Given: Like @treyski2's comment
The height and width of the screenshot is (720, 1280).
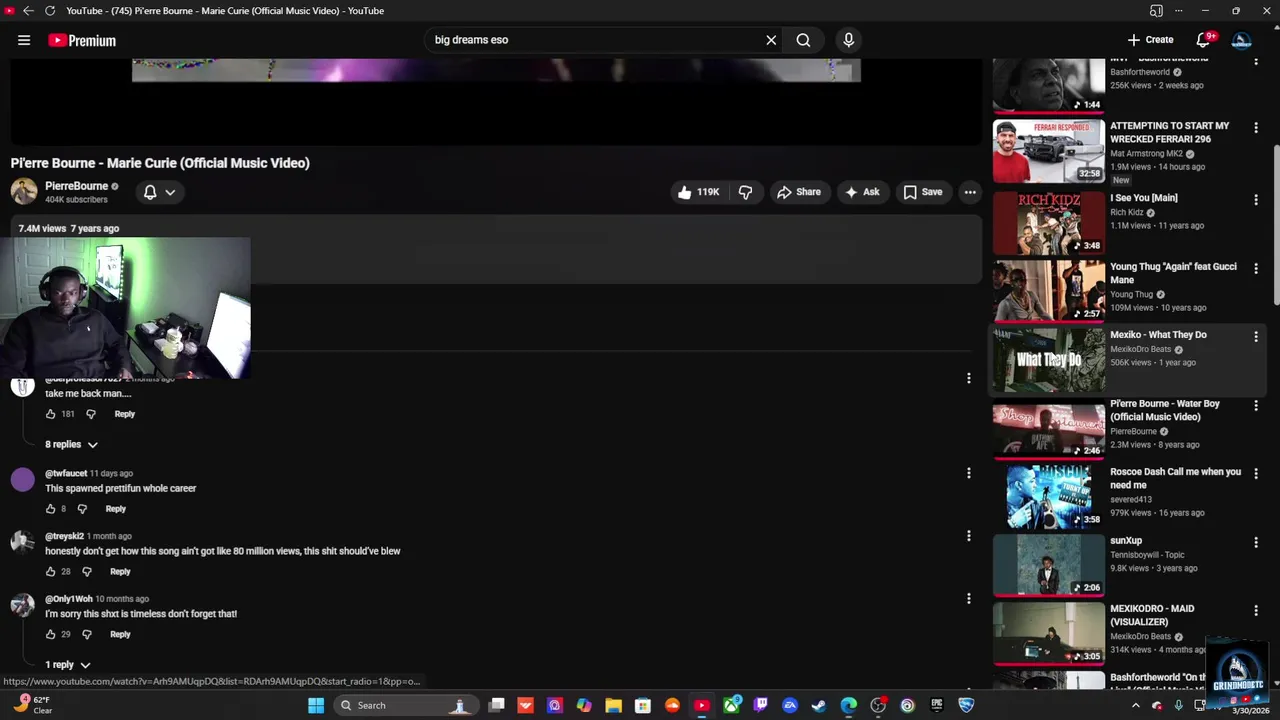Looking at the screenshot, I should (x=51, y=572).
